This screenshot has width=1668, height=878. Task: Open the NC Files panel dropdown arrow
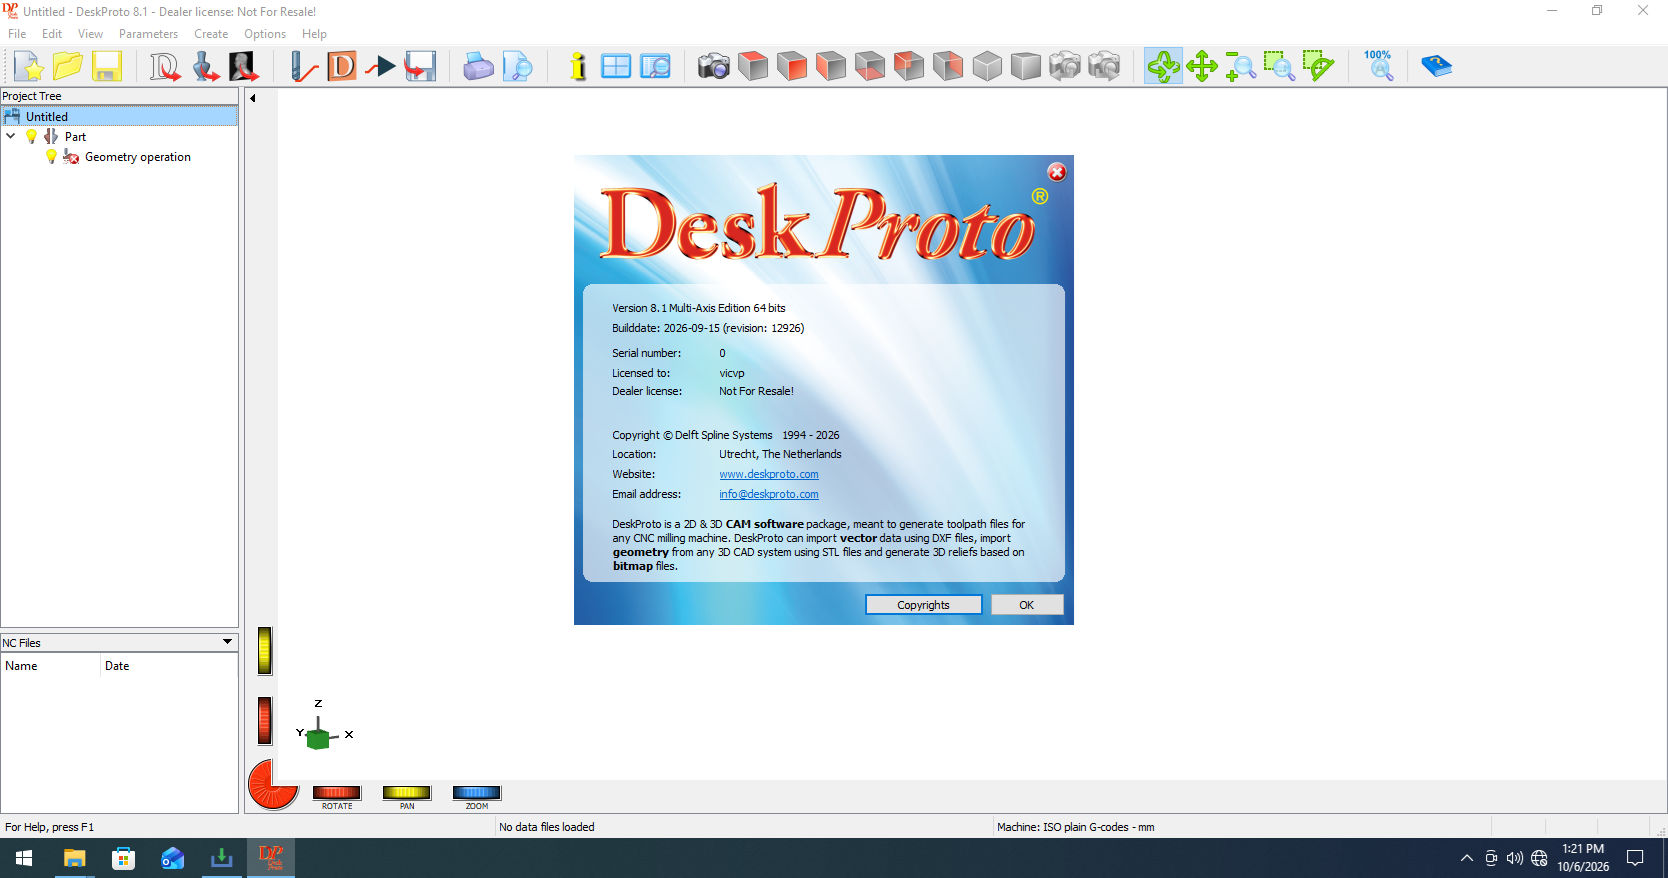pyautogui.click(x=227, y=642)
